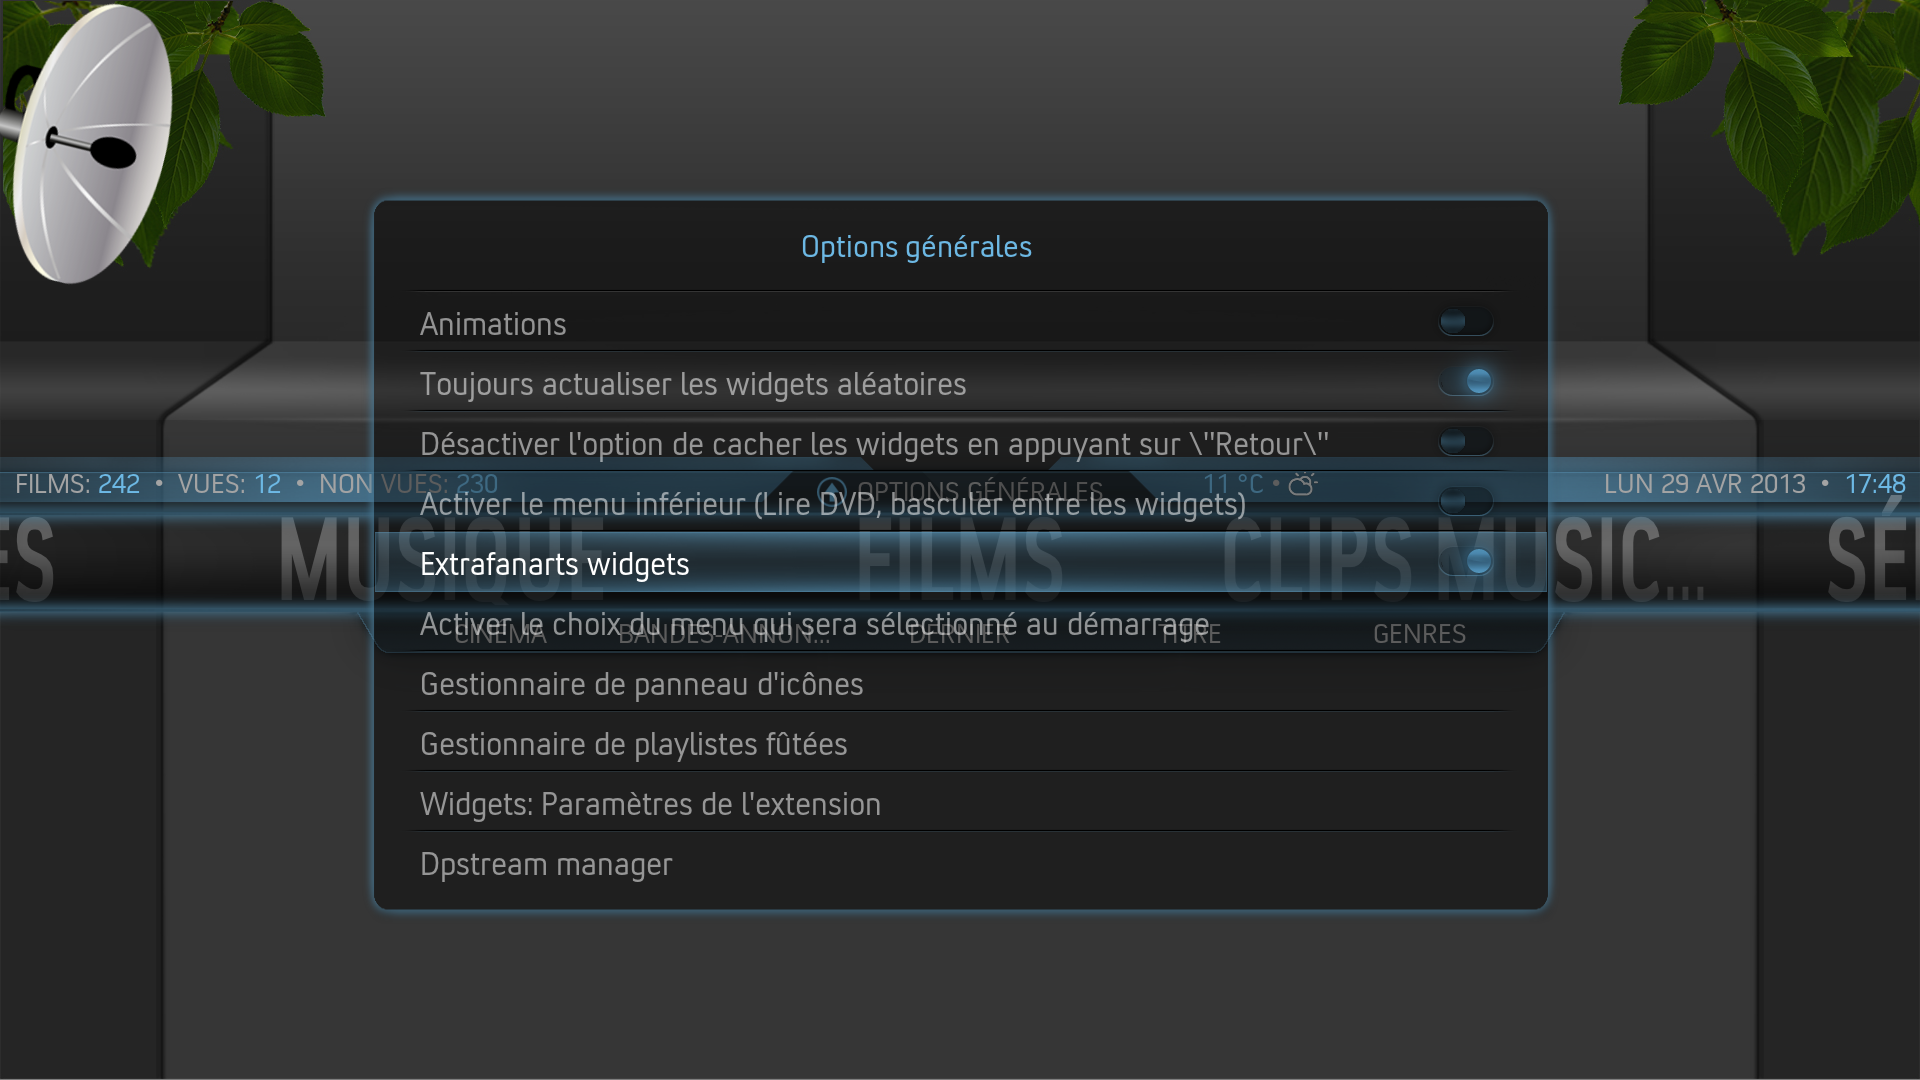This screenshot has width=1920, height=1080.
Task: Toggle Désactiver l'option de cacher les widgets
Action: tap(1465, 442)
